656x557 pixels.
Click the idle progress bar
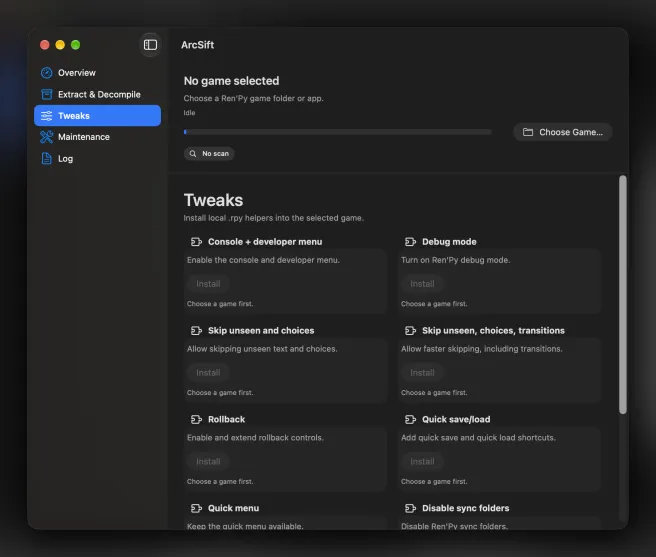(338, 132)
